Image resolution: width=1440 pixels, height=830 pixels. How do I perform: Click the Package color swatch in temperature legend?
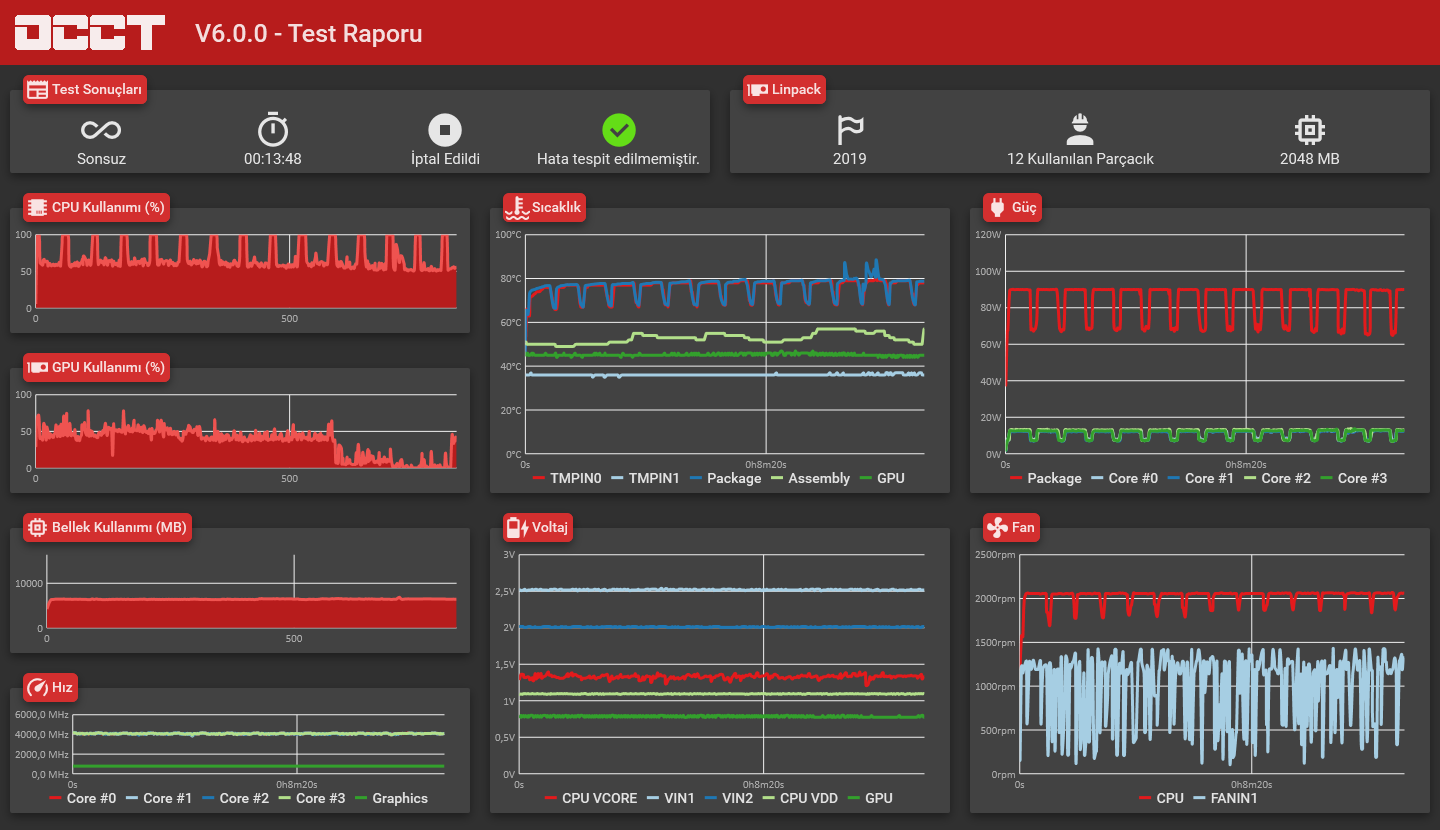[695, 478]
